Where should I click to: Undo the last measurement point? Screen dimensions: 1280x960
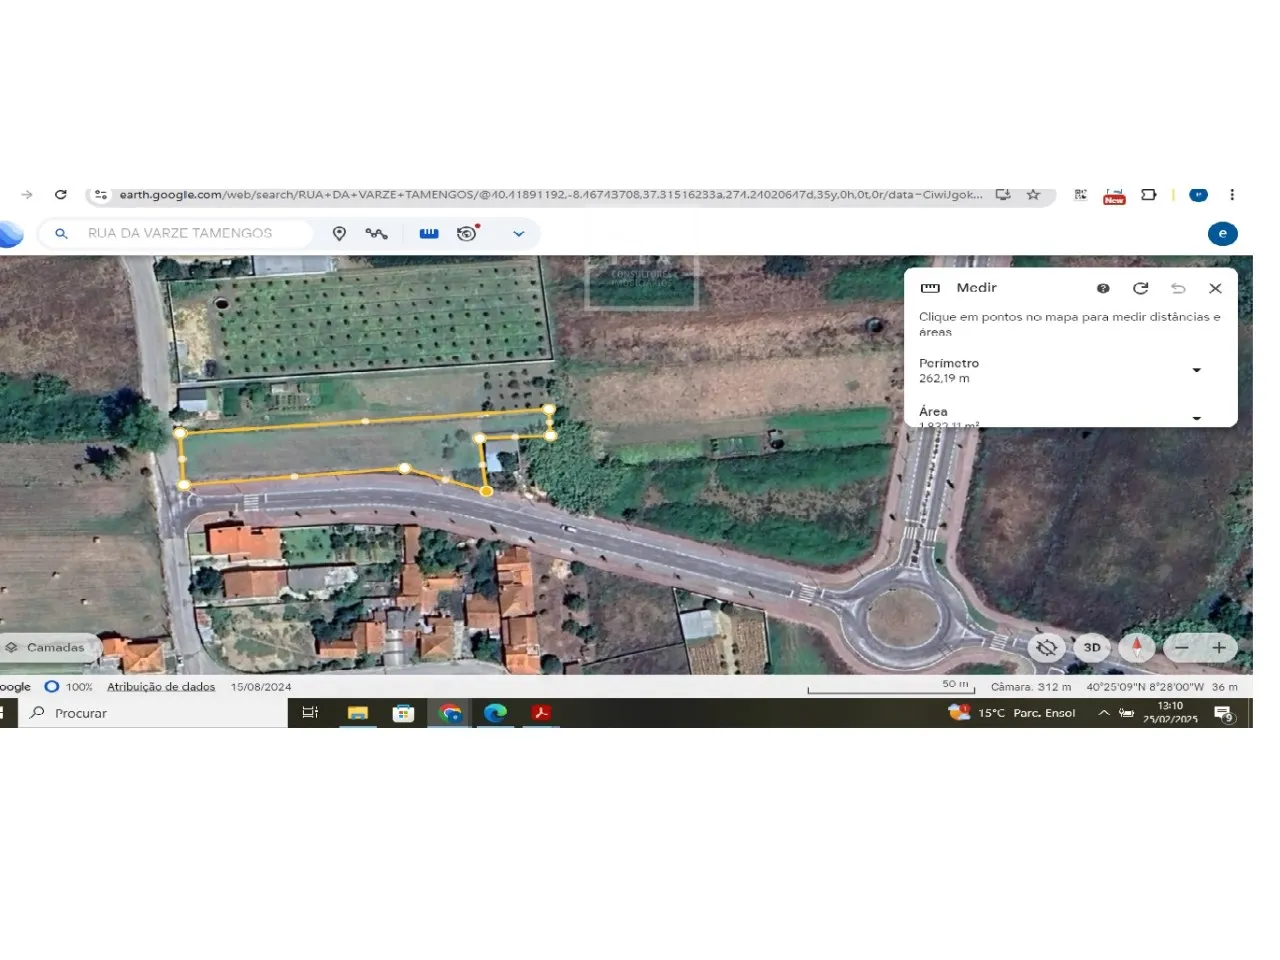(1178, 288)
